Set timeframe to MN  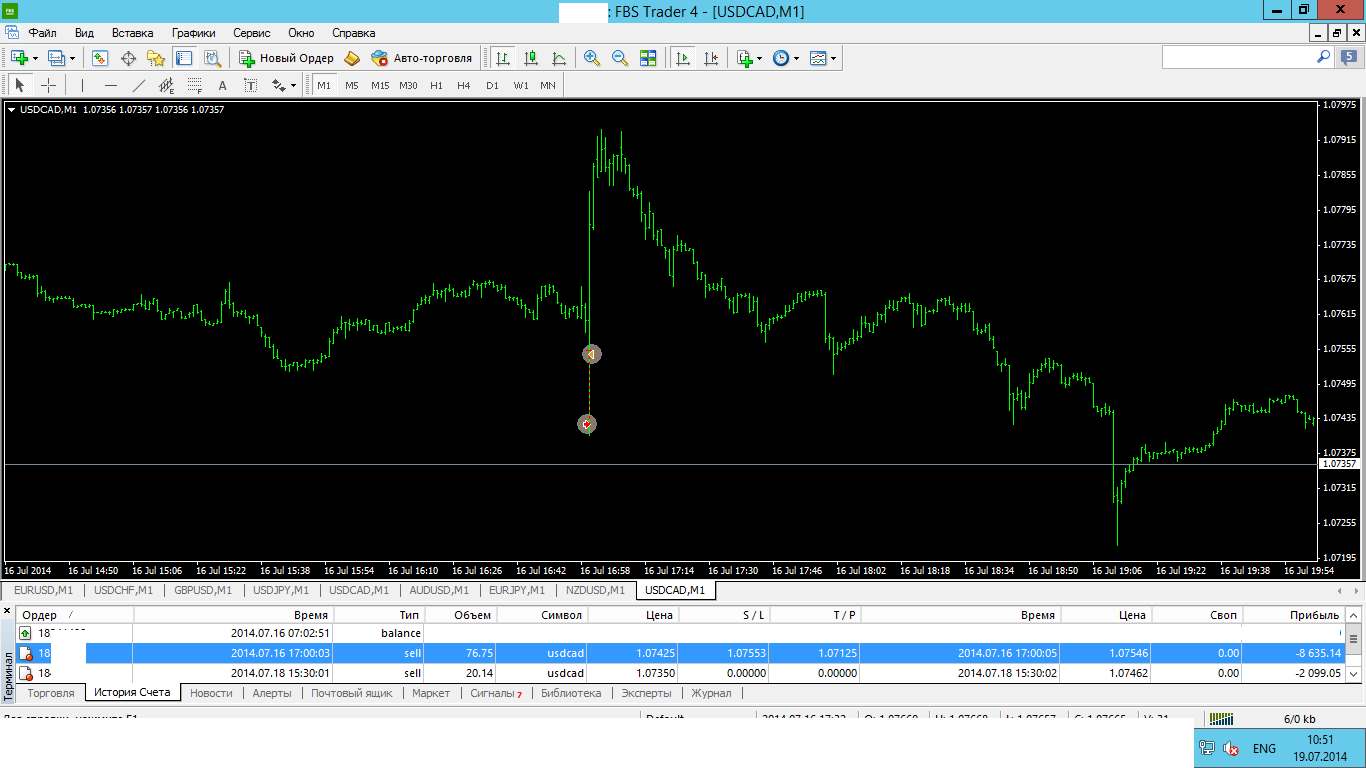click(548, 85)
